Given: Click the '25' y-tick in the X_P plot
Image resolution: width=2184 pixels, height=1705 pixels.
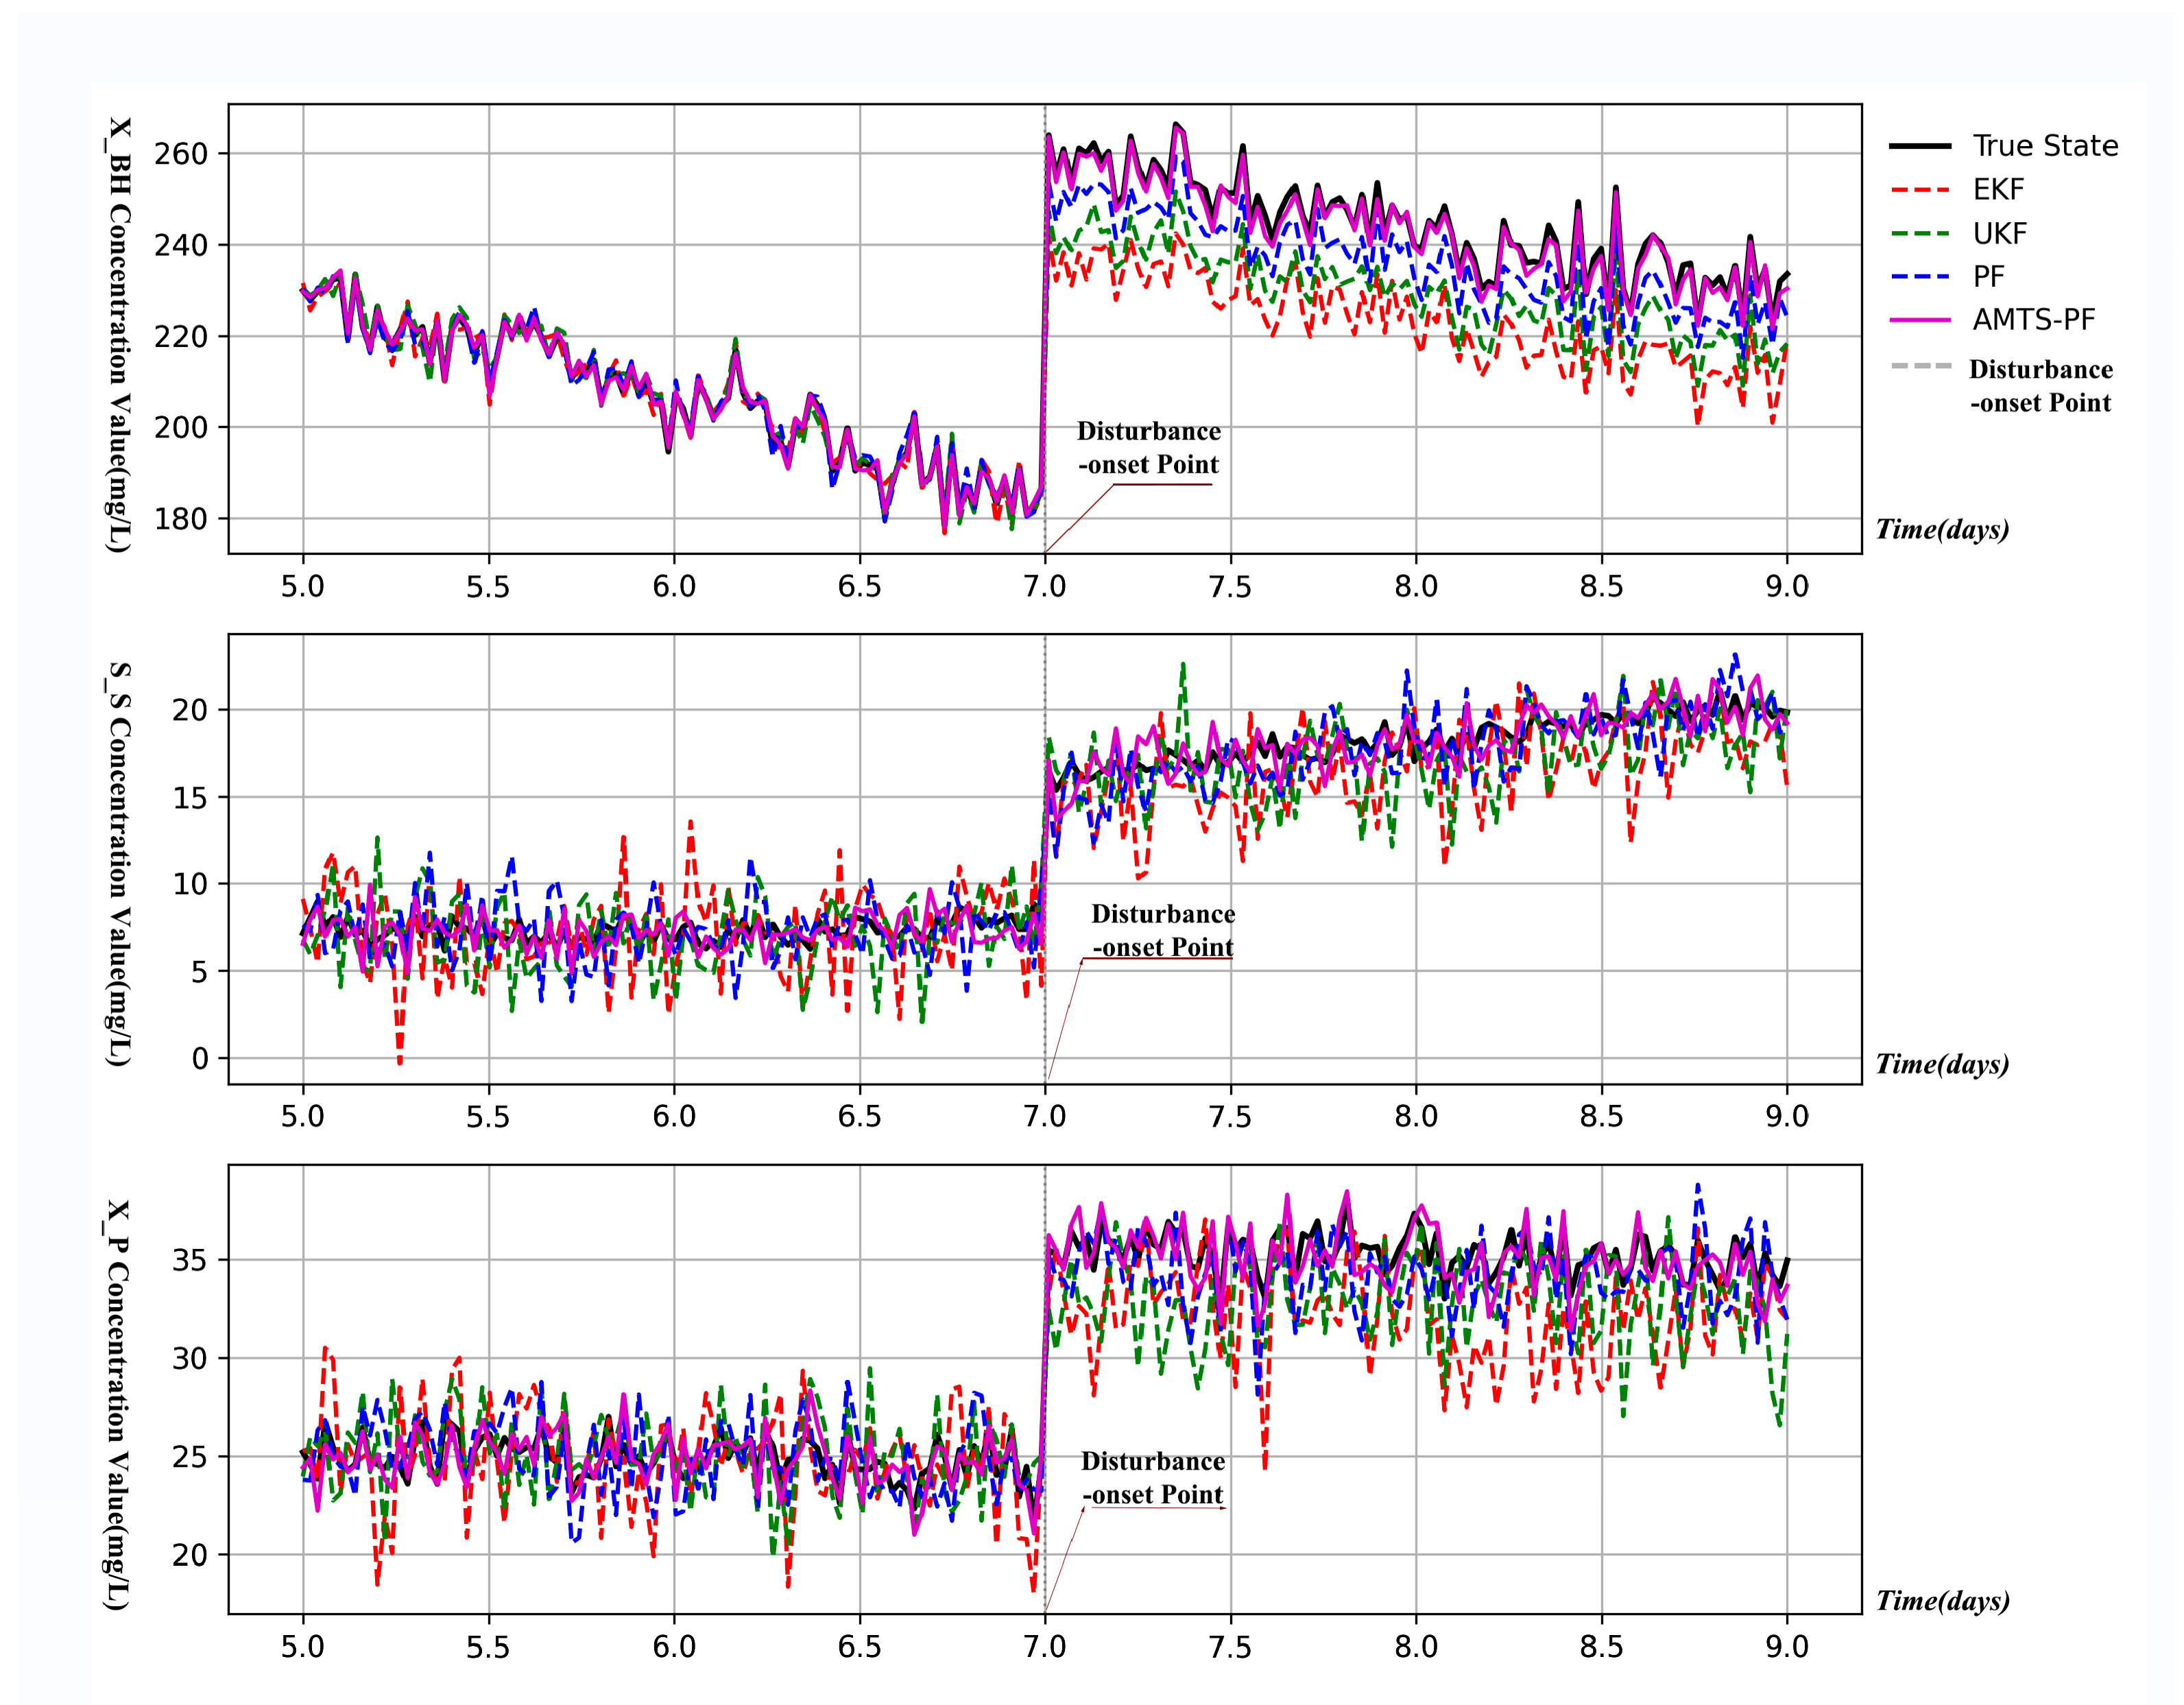Looking at the screenshot, I should click(190, 1457).
